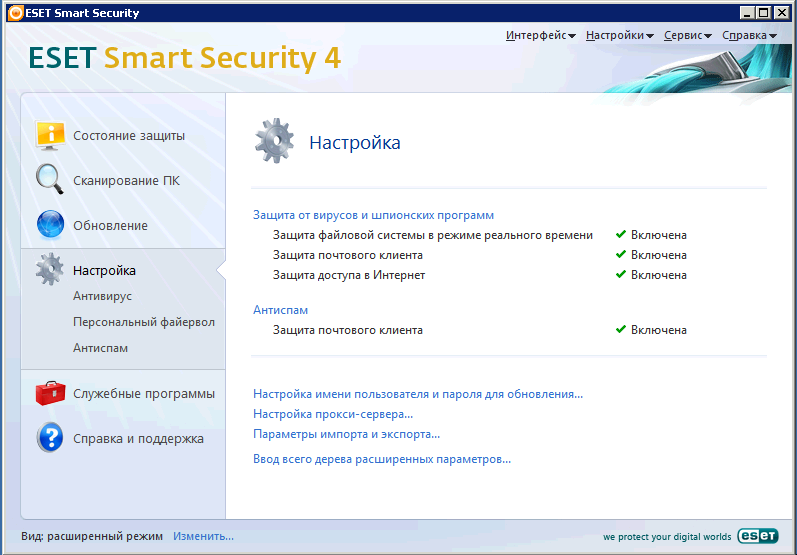Open Персональный файервол submenu item
This screenshot has height=555, width=797.
click(144, 322)
